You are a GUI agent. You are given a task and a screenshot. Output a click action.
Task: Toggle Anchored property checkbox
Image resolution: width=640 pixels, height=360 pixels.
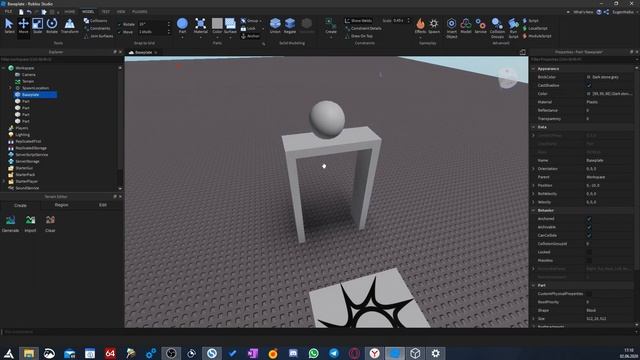click(x=589, y=219)
